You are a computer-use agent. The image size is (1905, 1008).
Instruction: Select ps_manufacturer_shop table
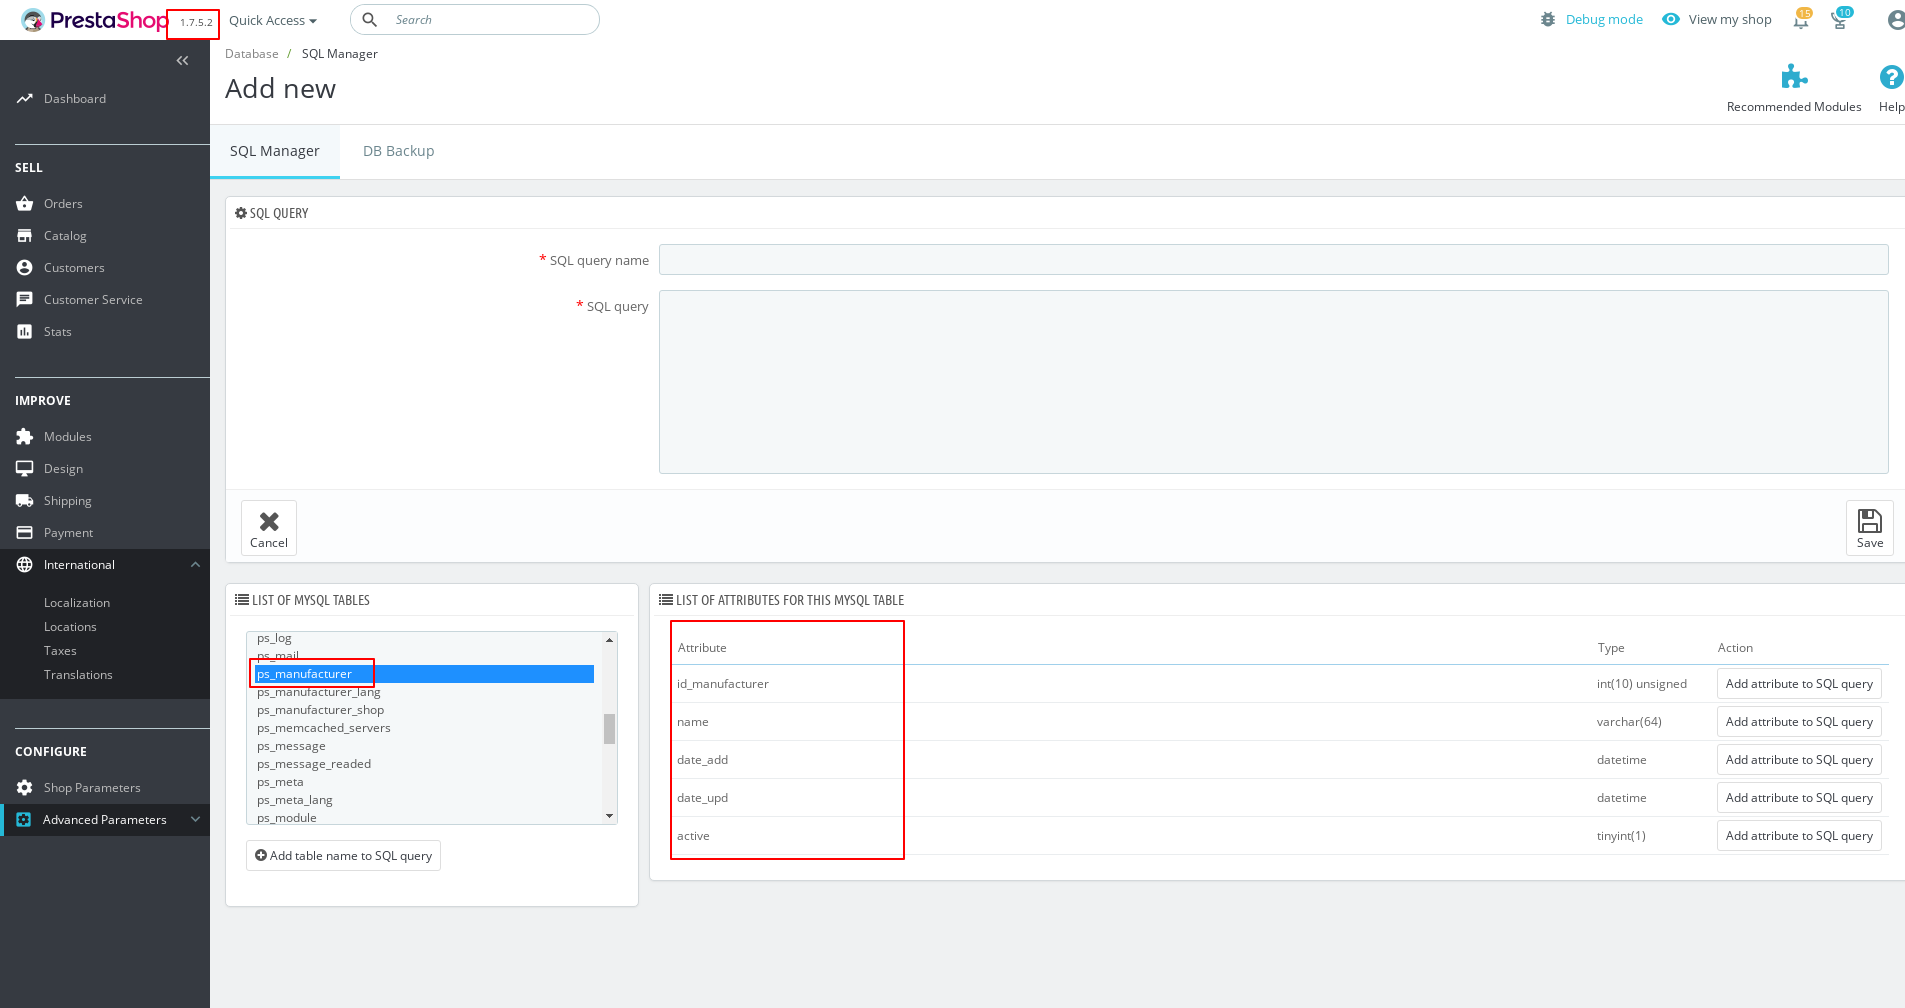coord(424,710)
